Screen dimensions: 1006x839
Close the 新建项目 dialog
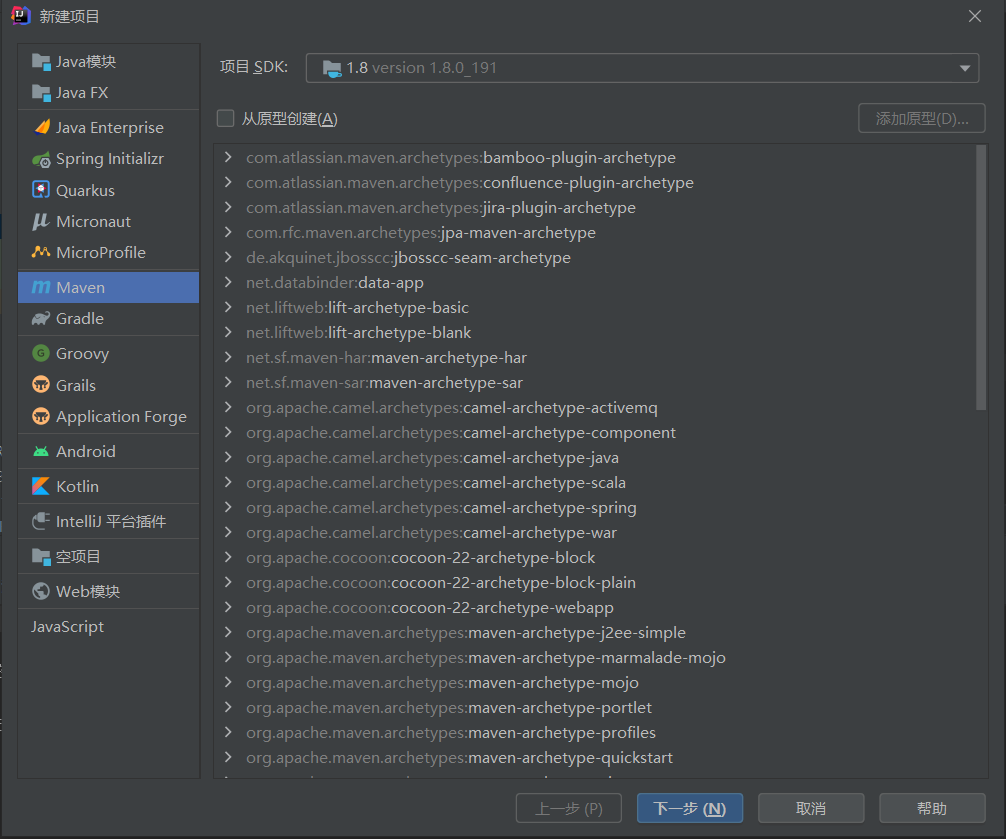point(975,16)
